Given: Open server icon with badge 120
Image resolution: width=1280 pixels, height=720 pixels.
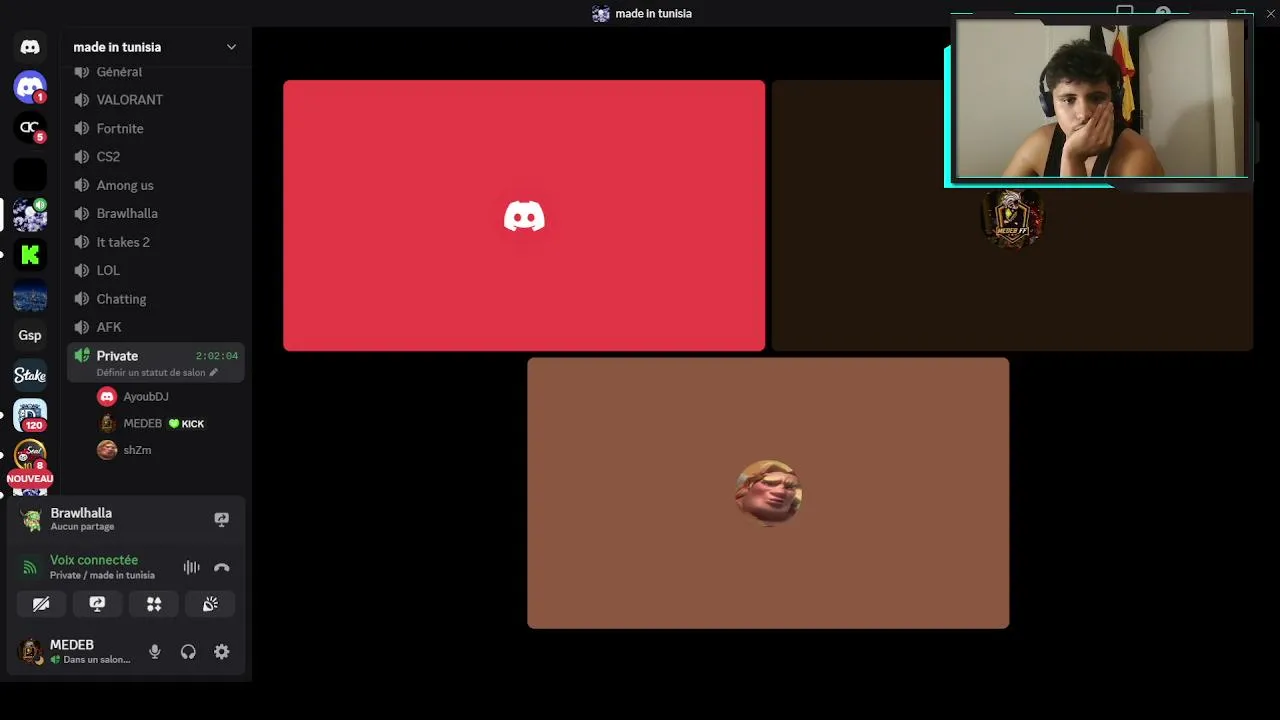Looking at the screenshot, I should coord(30,415).
